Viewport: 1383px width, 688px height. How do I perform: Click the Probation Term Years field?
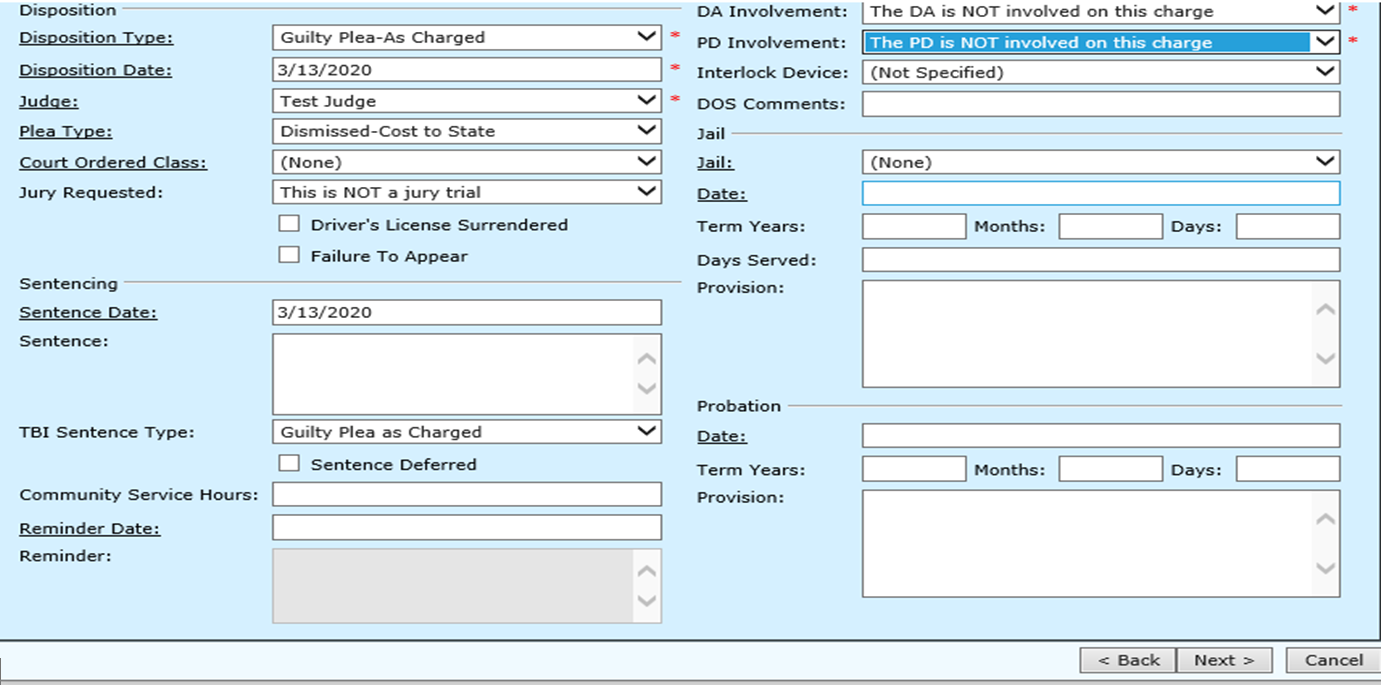(x=914, y=469)
